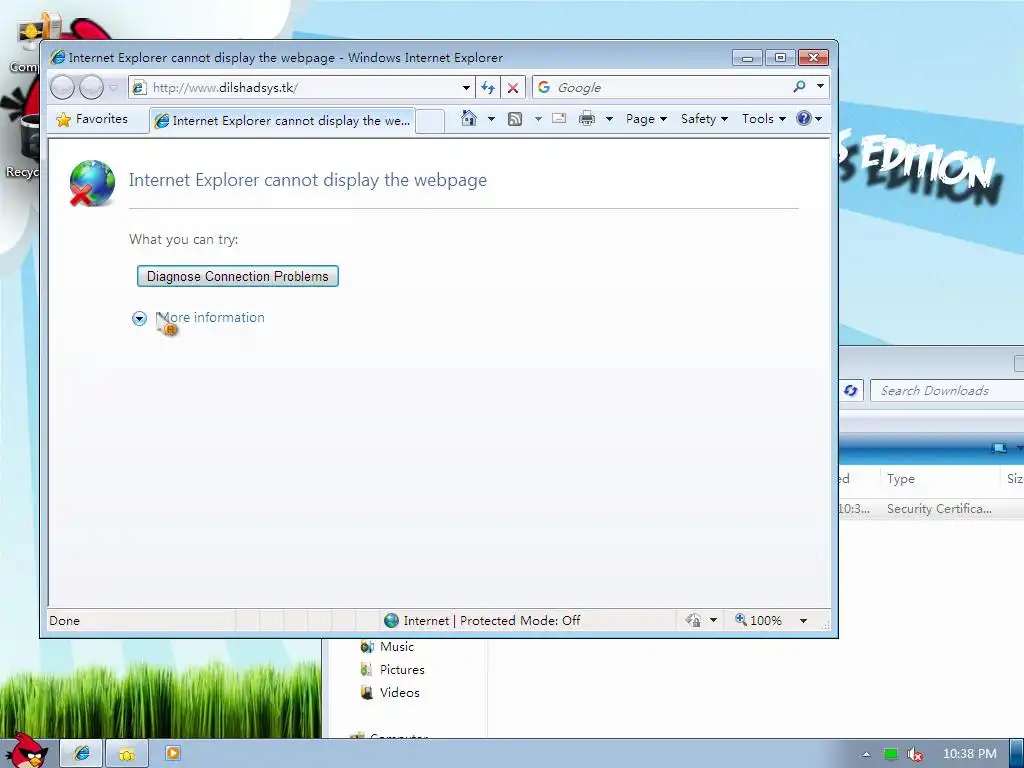Click the Print icon
1024x768 pixels.
[x=587, y=118]
